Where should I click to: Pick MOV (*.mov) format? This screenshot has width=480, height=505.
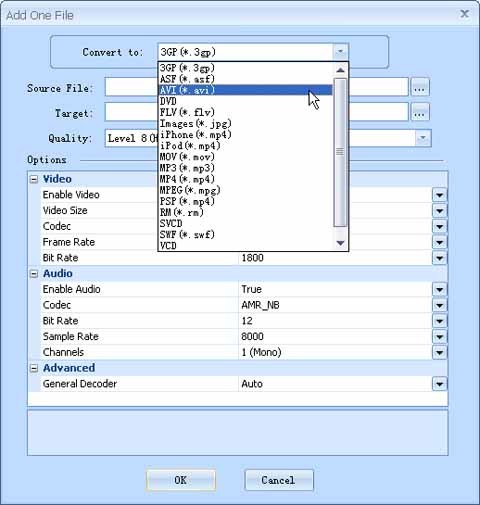click(246, 157)
